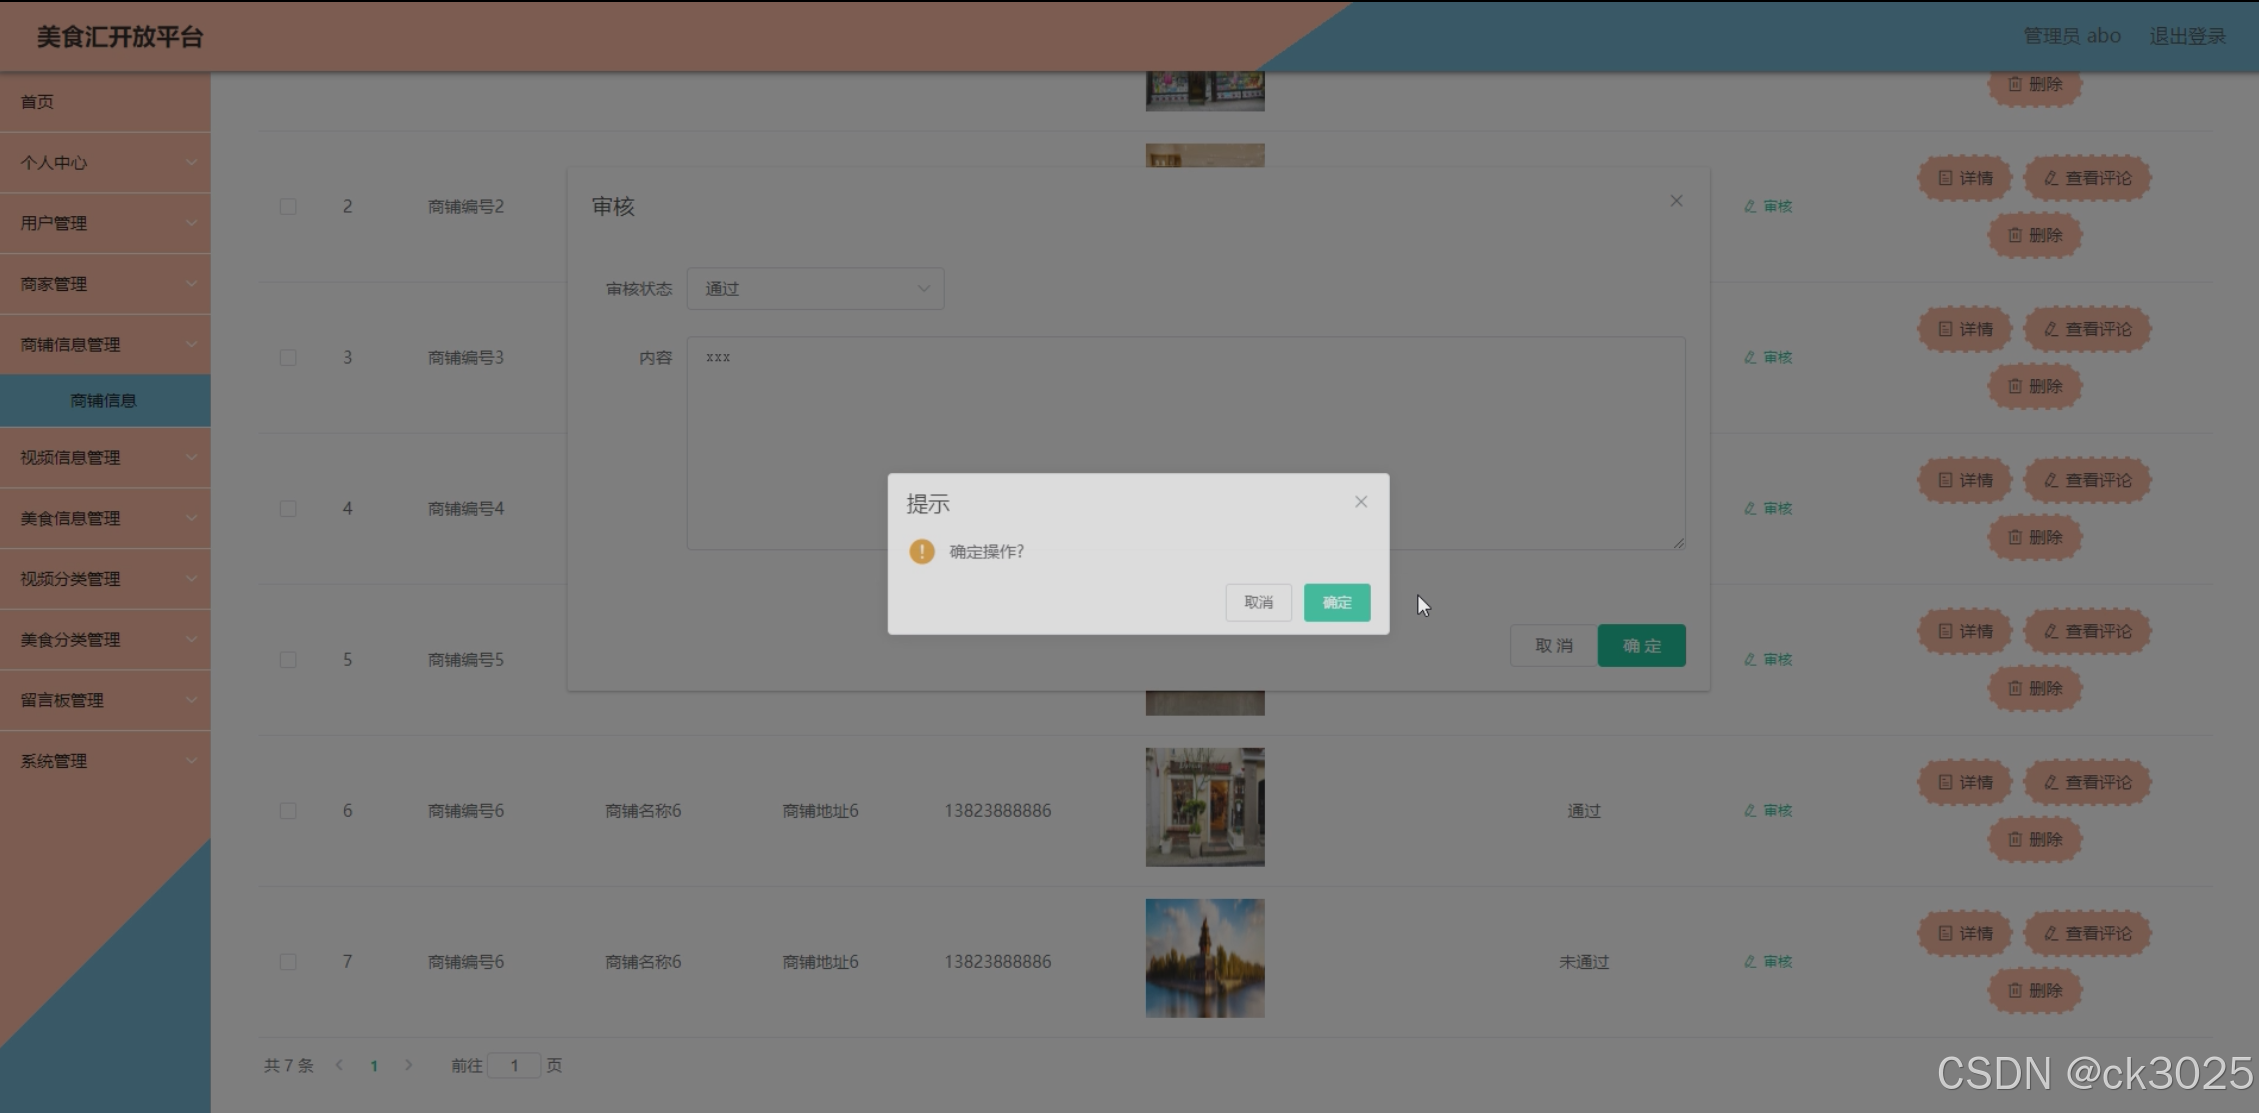
Task: Tick the checkbox for row 2
Action: point(288,206)
